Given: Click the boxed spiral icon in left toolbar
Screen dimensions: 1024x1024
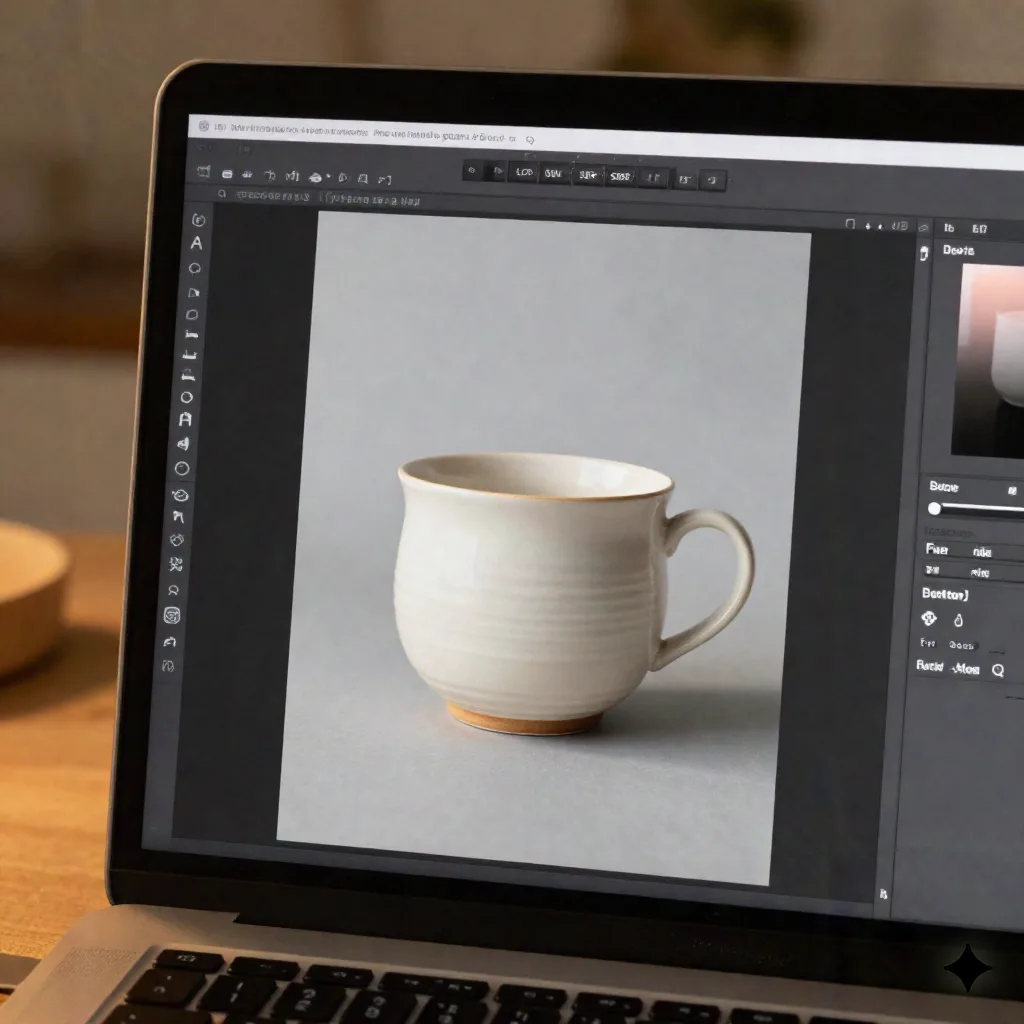Looking at the screenshot, I should pos(172,615).
